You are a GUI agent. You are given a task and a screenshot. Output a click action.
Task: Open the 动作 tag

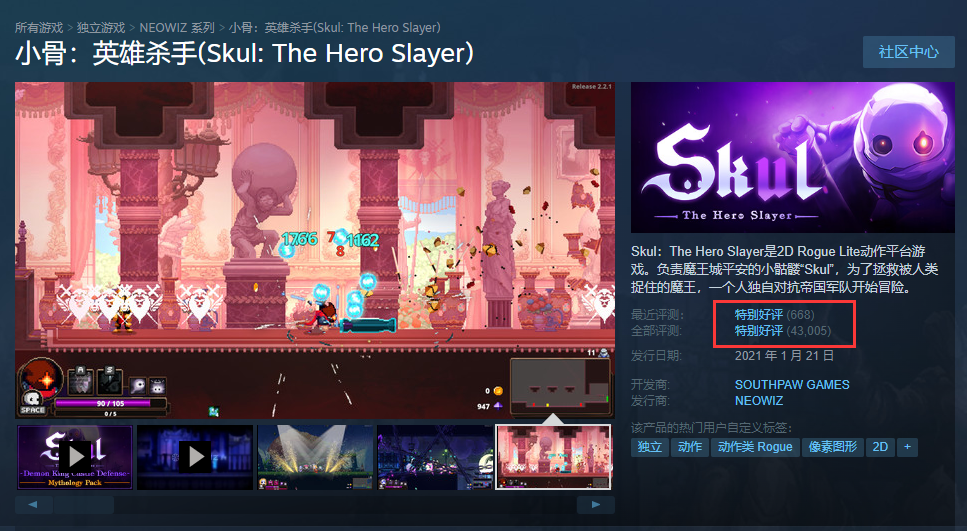(690, 447)
